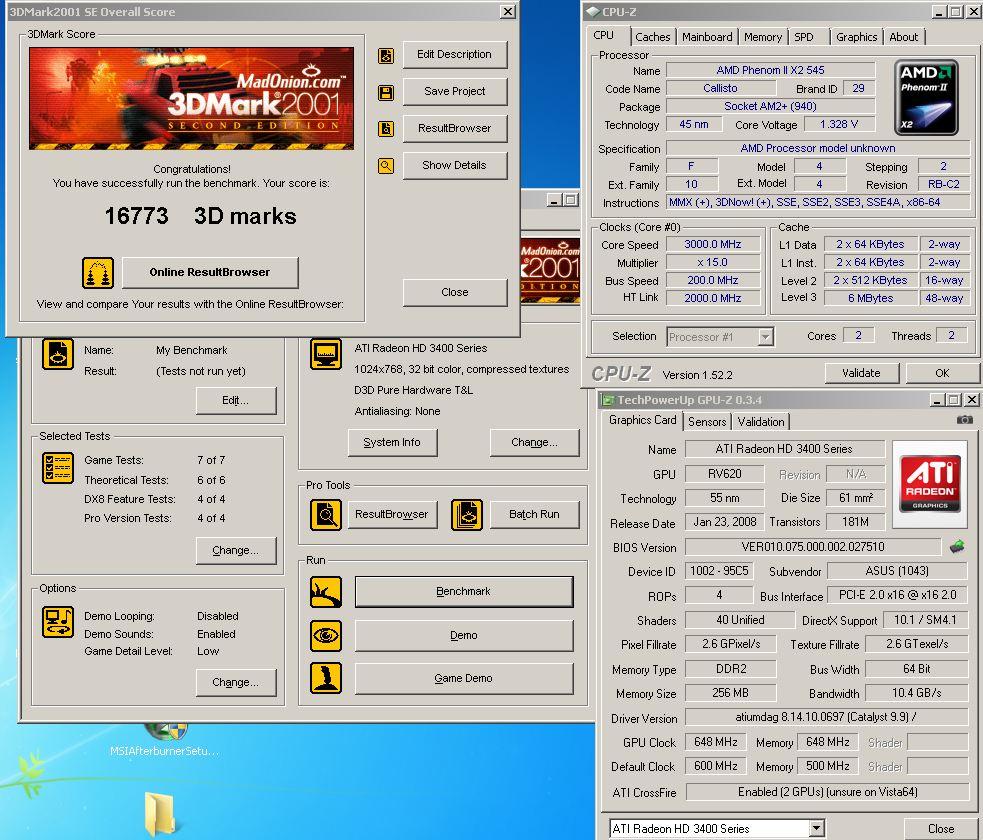Screen dimensions: 983x840
Task: Select the CPU tab in CPU-Z
Action: pos(604,36)
